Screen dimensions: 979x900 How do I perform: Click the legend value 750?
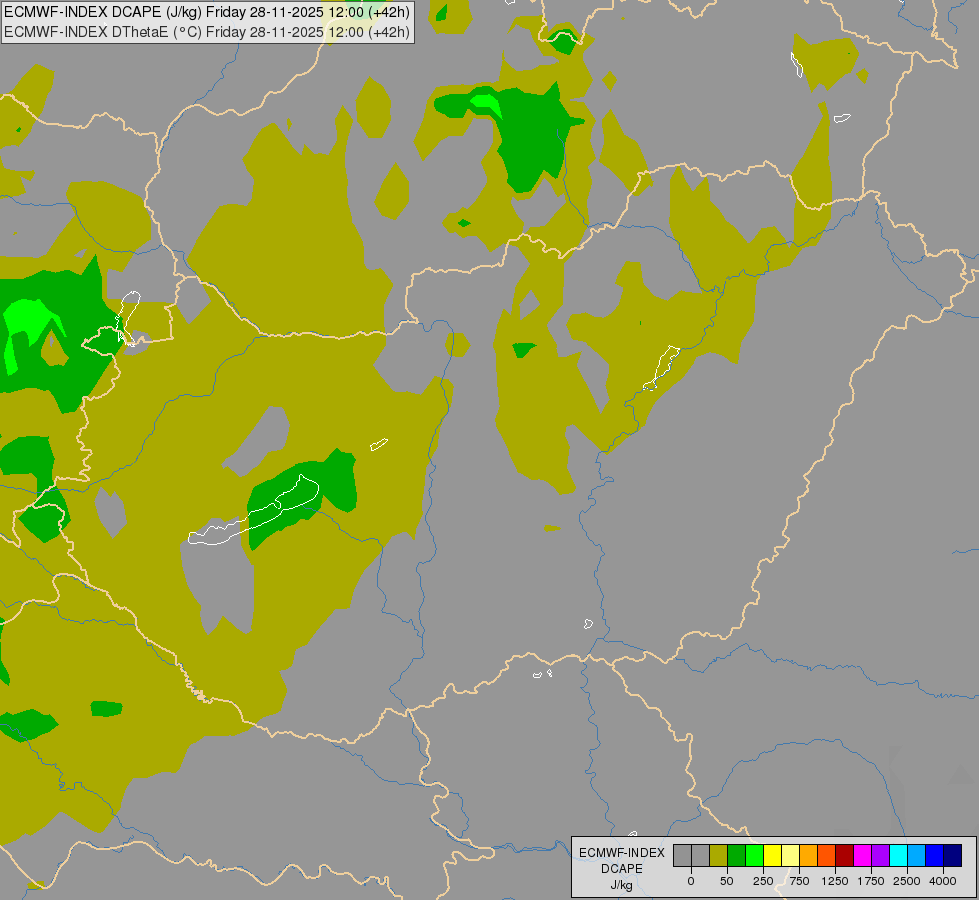click(799, 881)
